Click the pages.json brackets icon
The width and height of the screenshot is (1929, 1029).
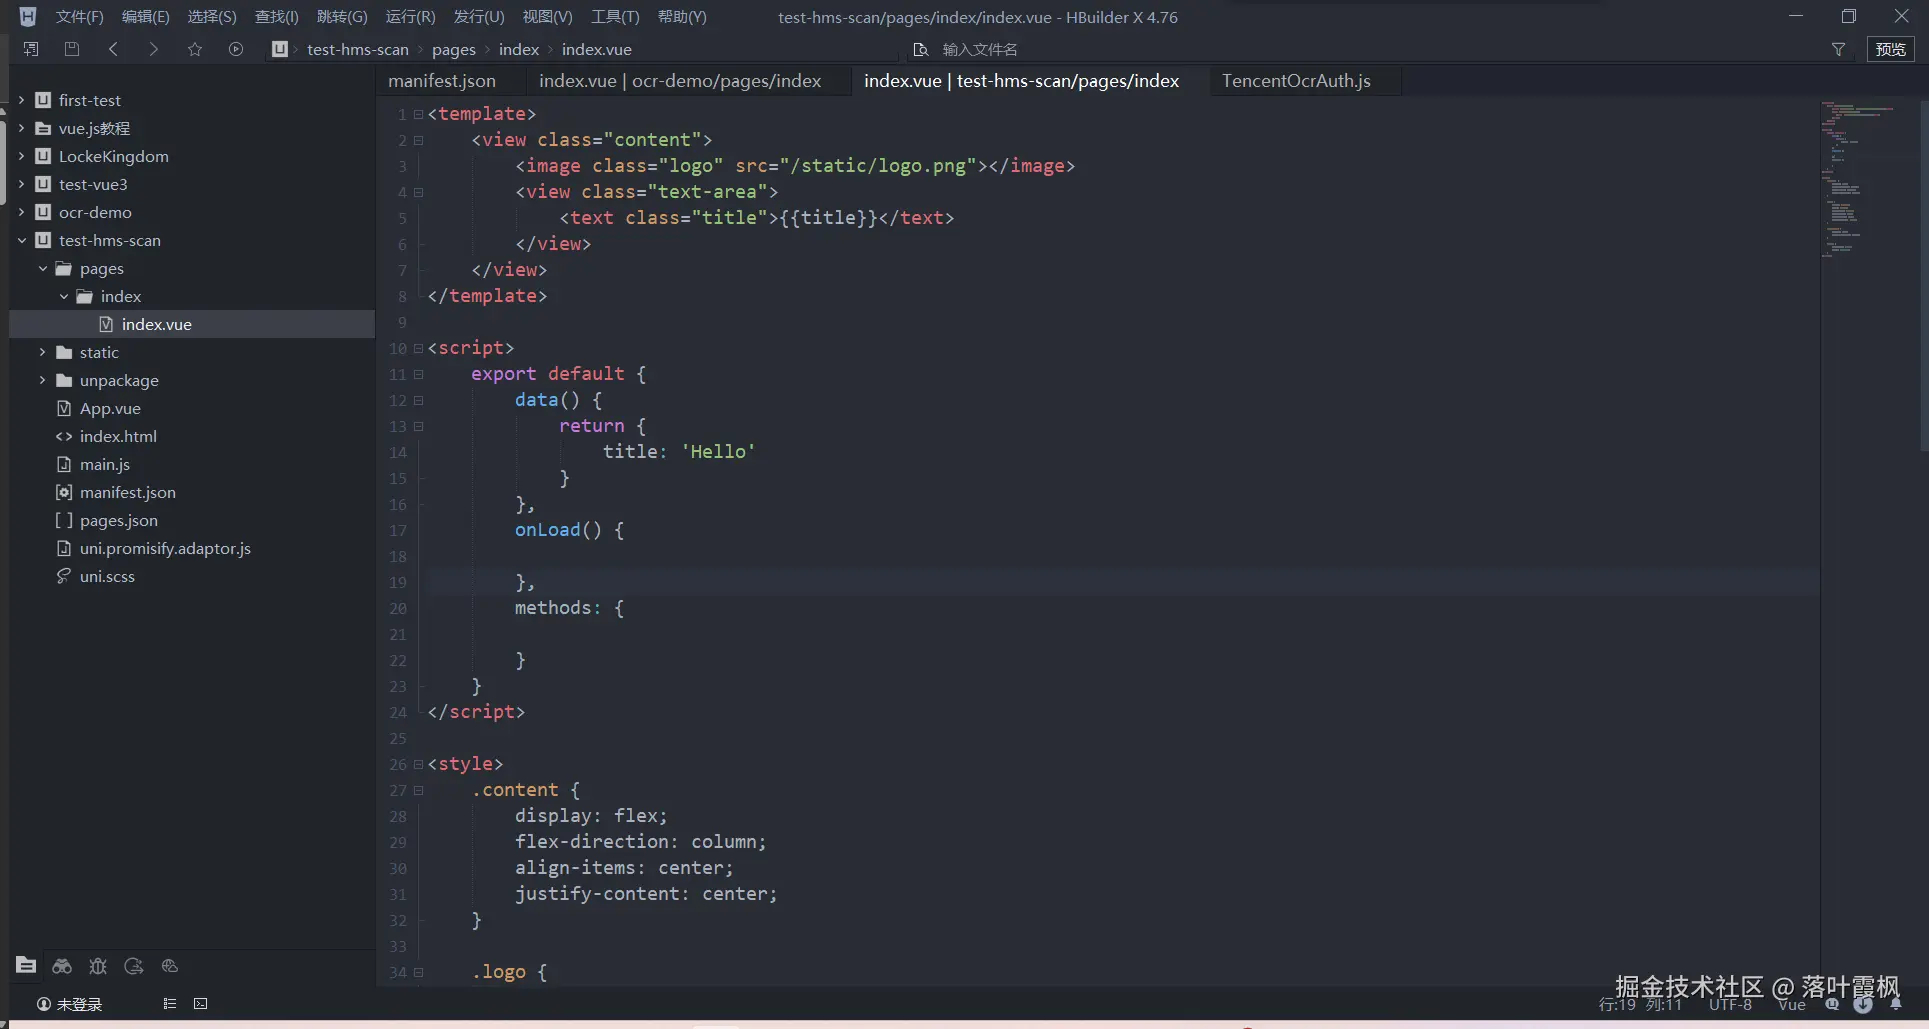64,520
